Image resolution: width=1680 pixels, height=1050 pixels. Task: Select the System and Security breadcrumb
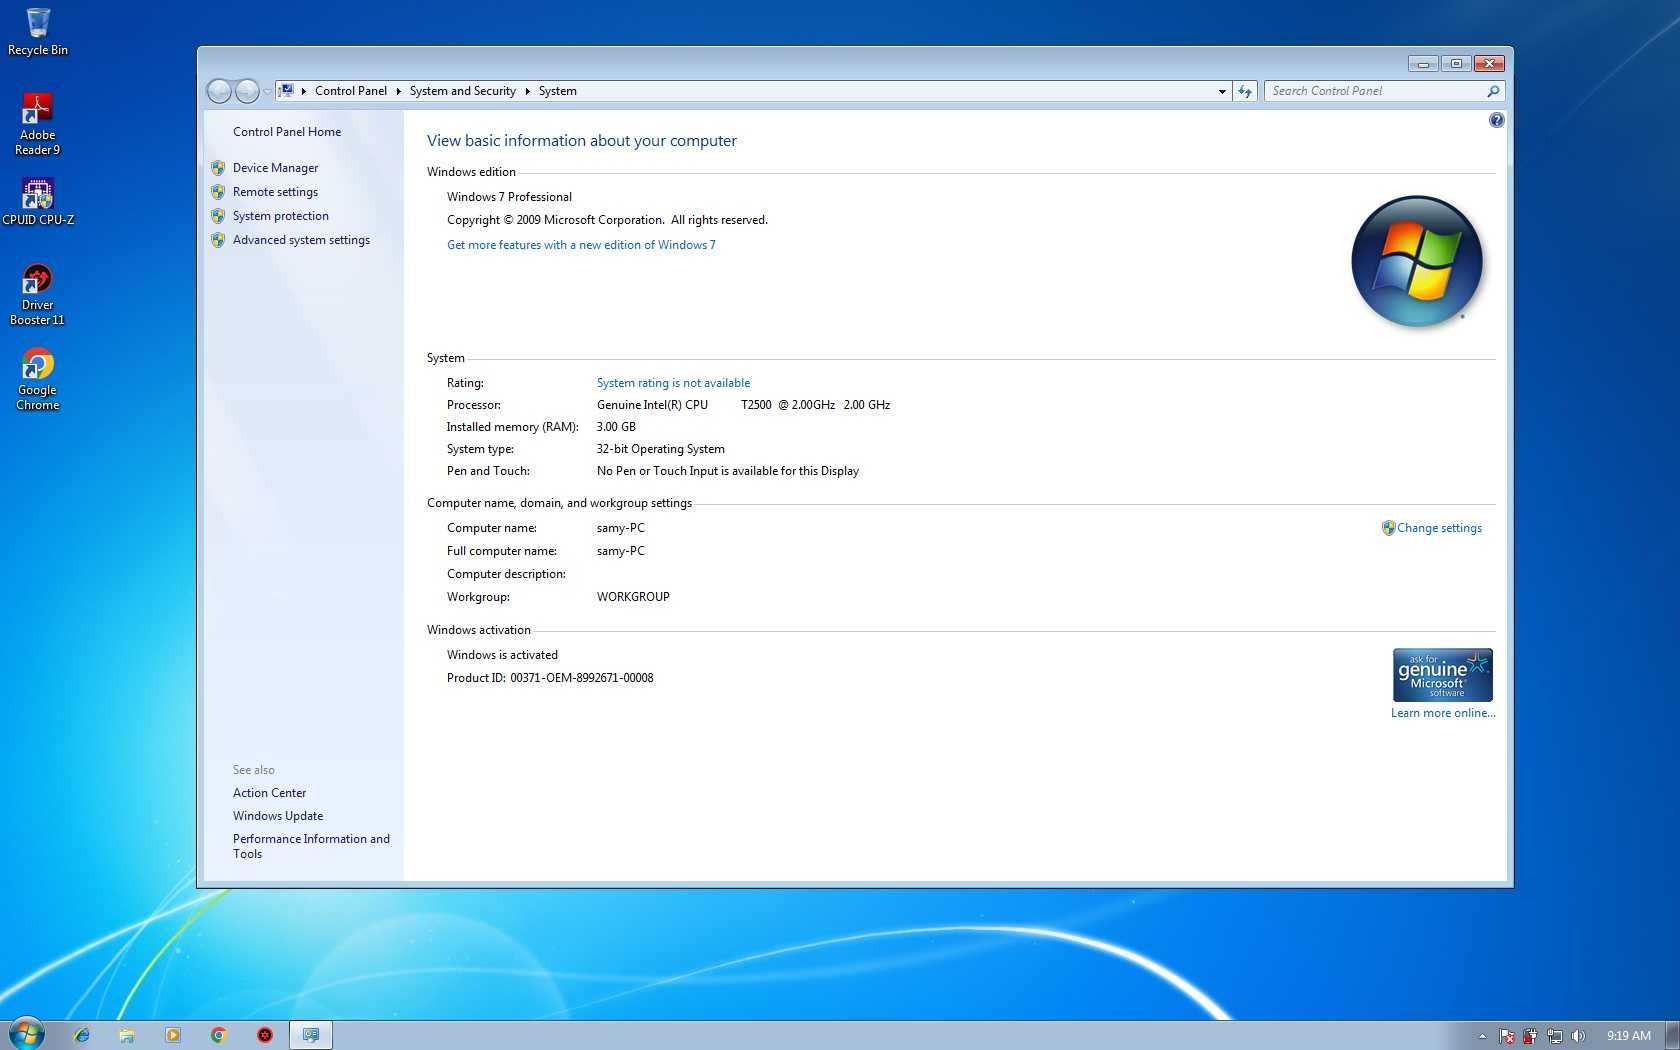tap(462, 91)
